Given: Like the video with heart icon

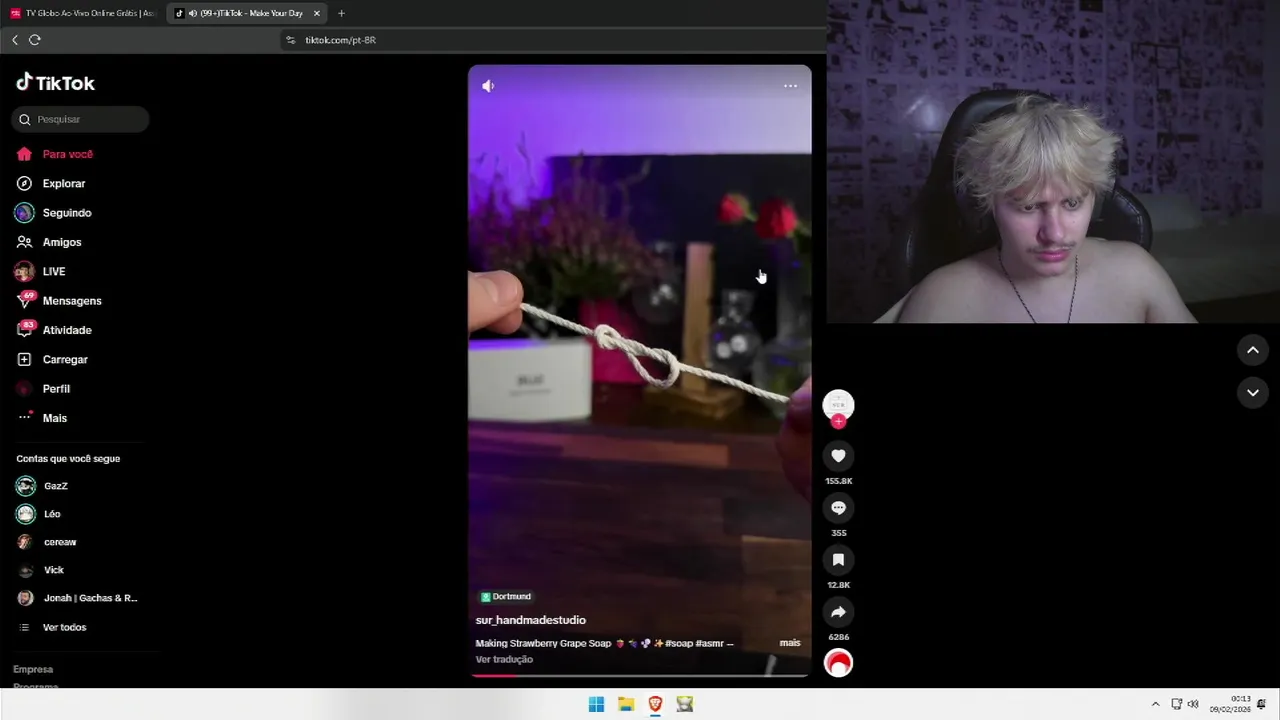Looking at the screenshot, I should pyautogui.click(x=838, y=456).
